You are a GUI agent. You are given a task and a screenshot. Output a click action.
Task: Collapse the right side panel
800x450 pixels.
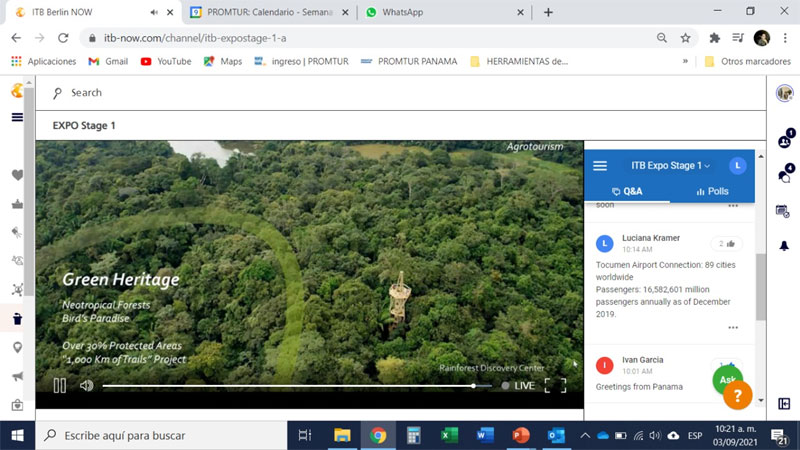pyautogui.click(x=784, y=404)
